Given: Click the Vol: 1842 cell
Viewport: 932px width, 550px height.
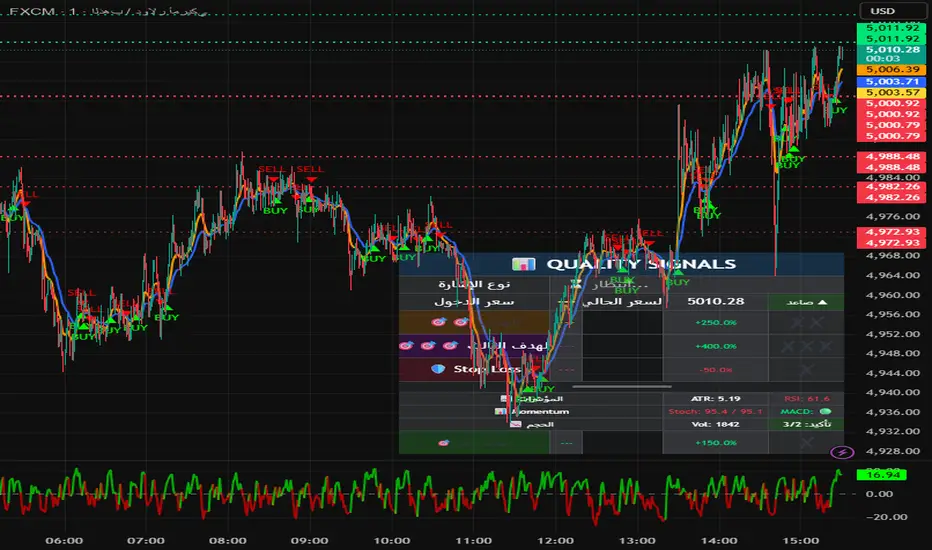Looking at the screenshot, I should 716,424.
